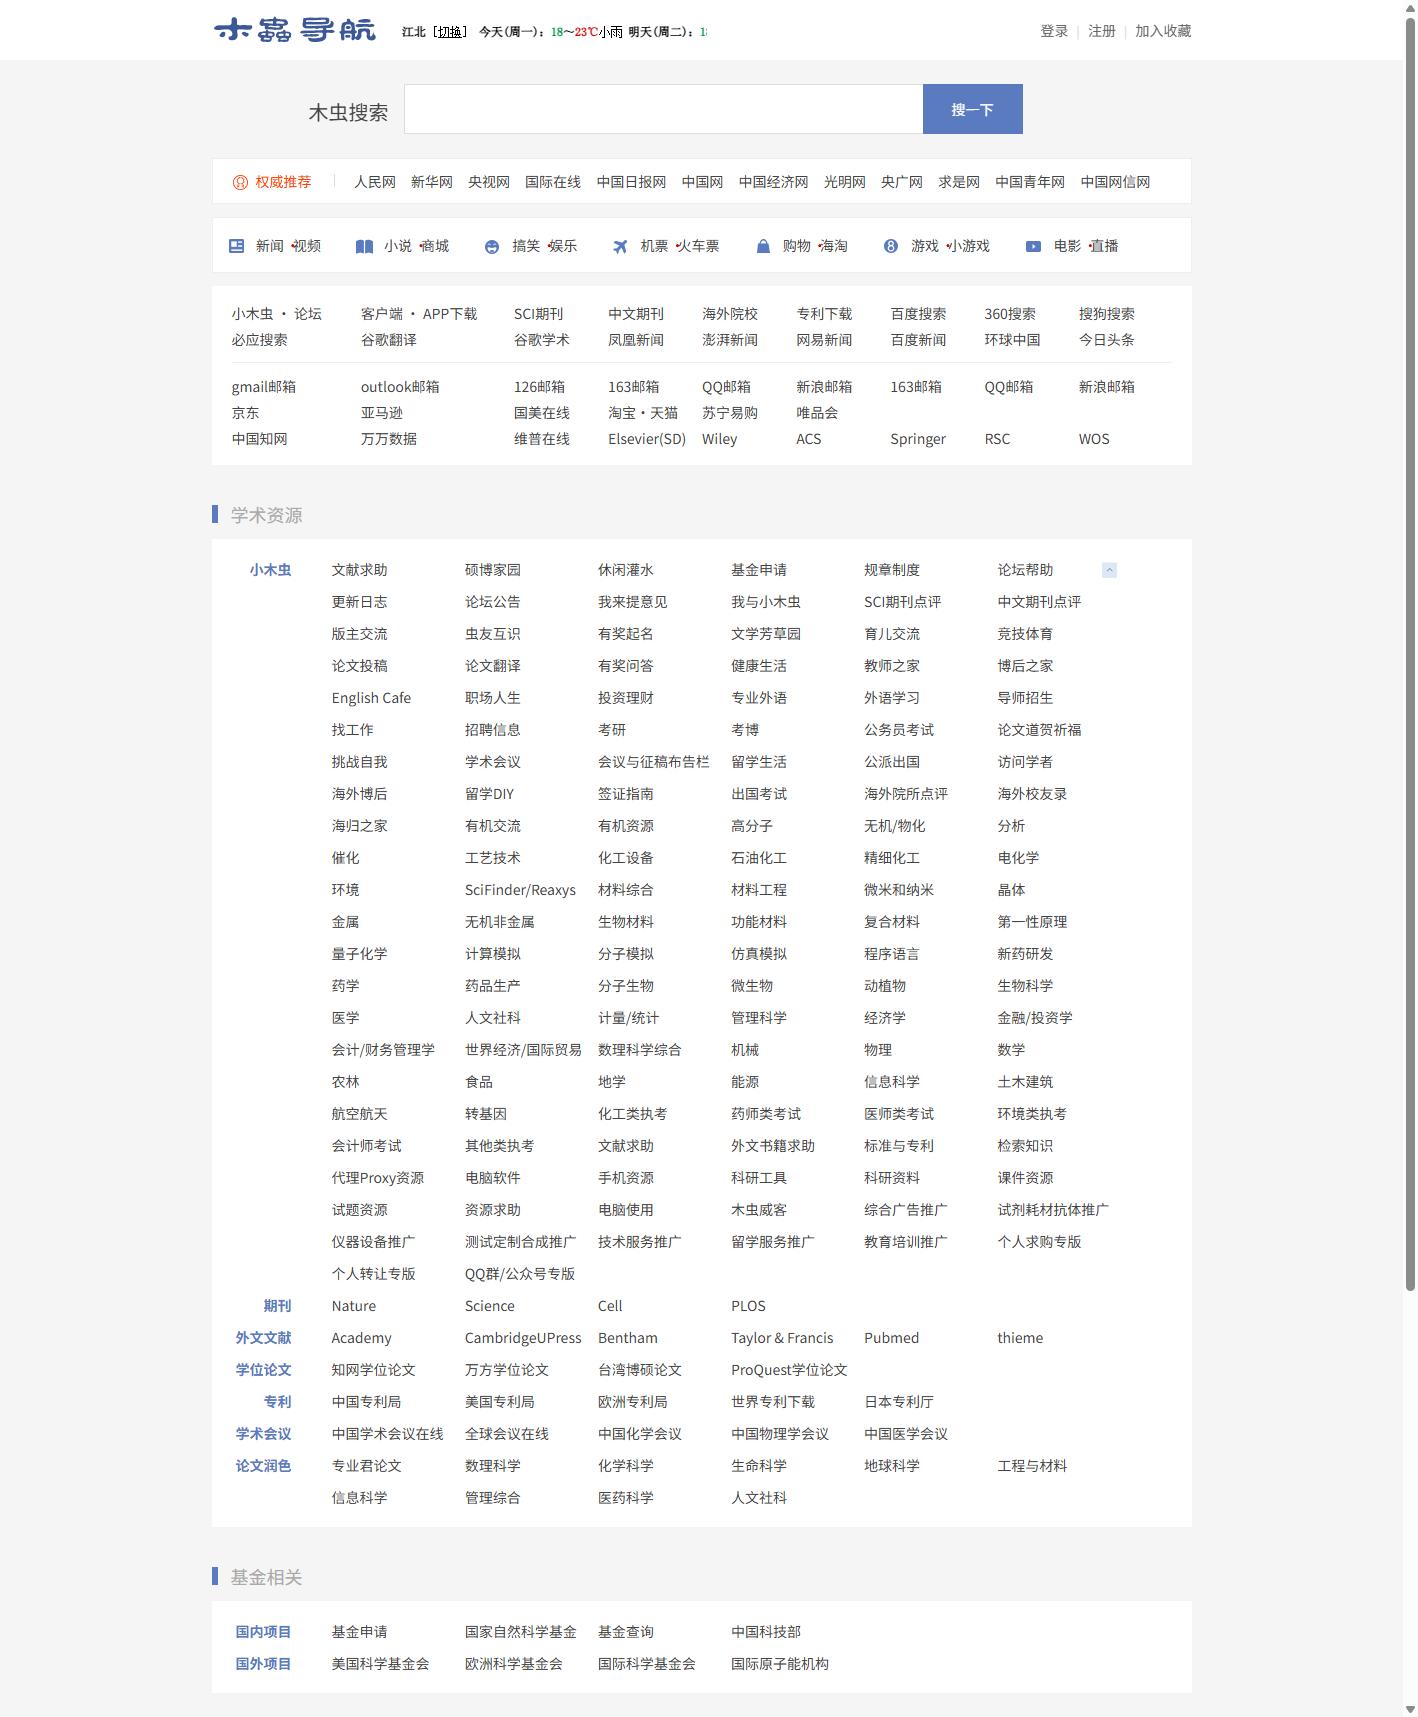The image size is (1418, 1717).
Task: Select 加入收藏 in the top bar
Action: click(1163, 31)
